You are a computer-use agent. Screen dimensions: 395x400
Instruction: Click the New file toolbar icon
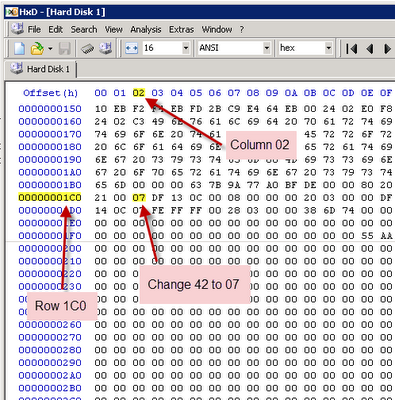[19, 49]
